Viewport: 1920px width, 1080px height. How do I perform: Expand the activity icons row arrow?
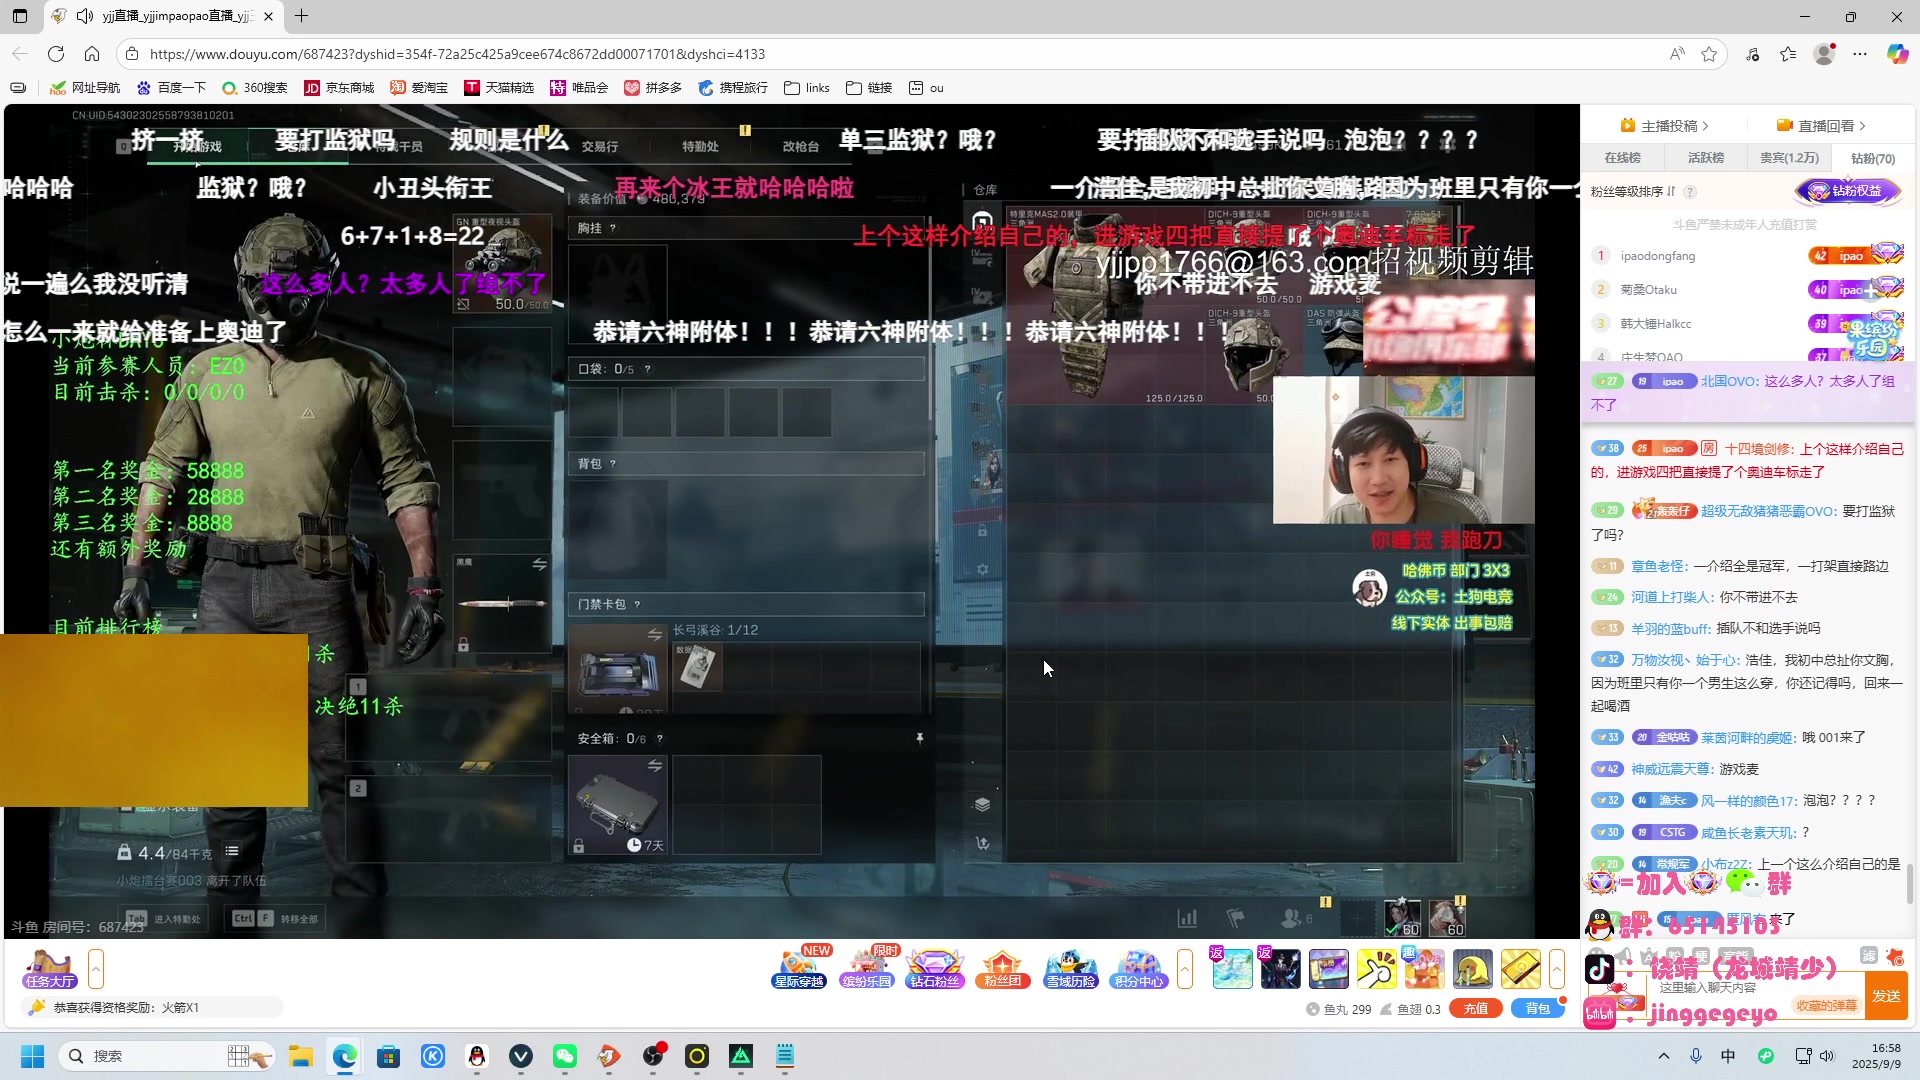pos(1185,969)
